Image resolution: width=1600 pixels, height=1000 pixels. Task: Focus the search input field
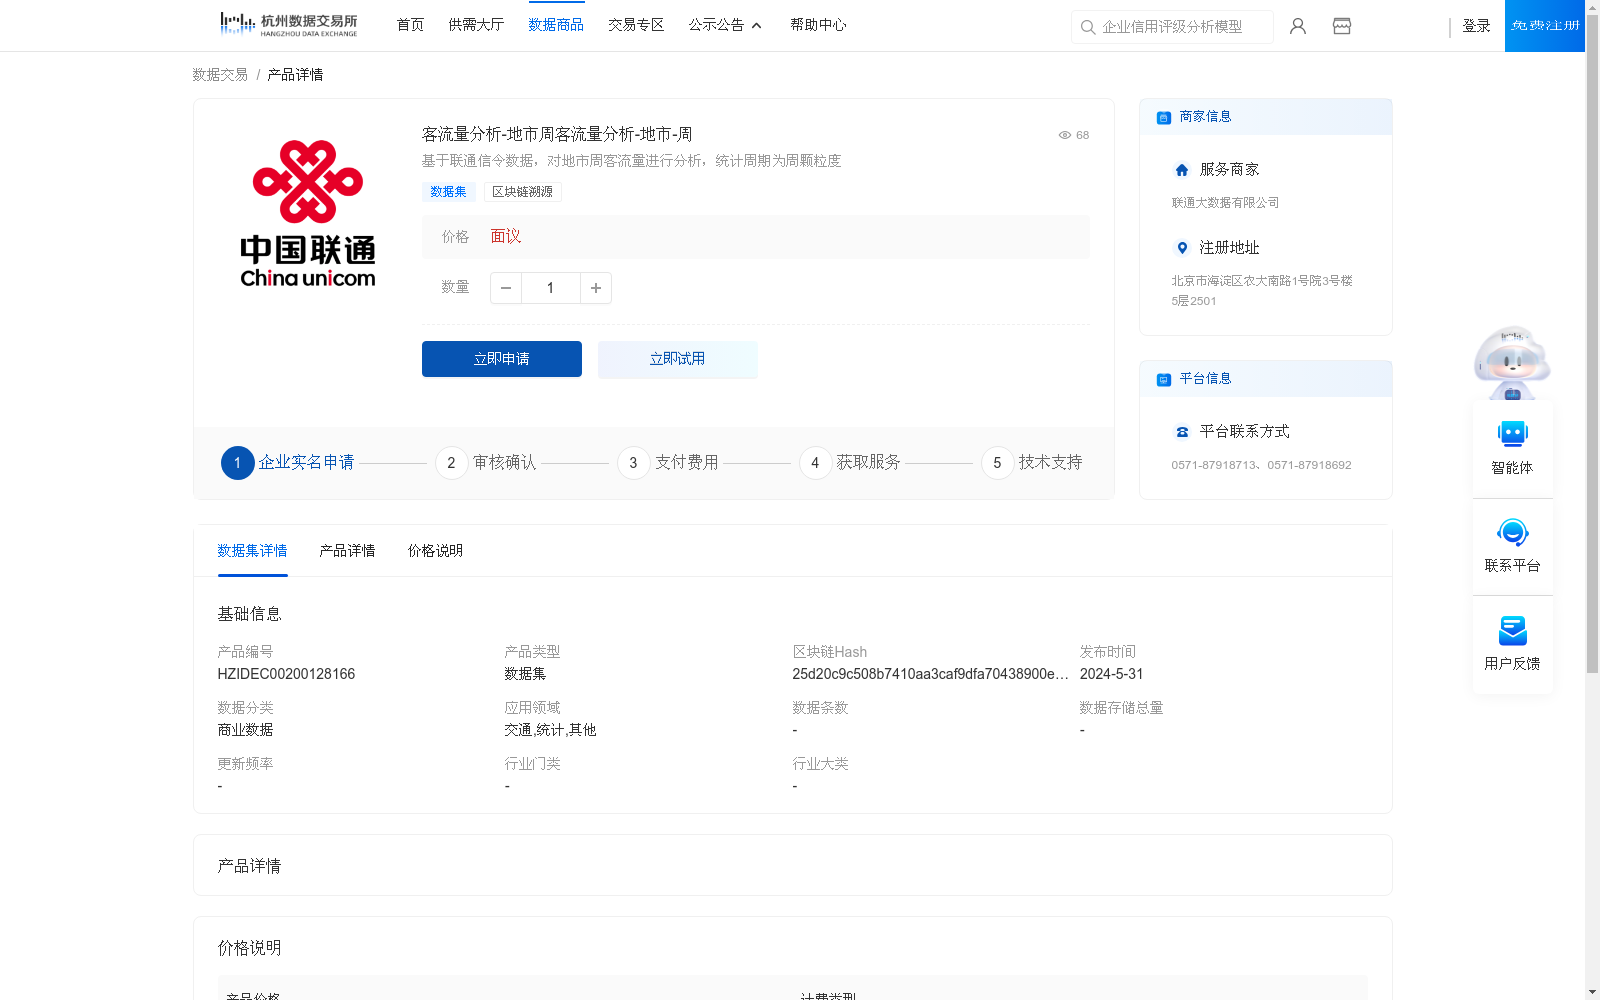[x=1172, y=27]
